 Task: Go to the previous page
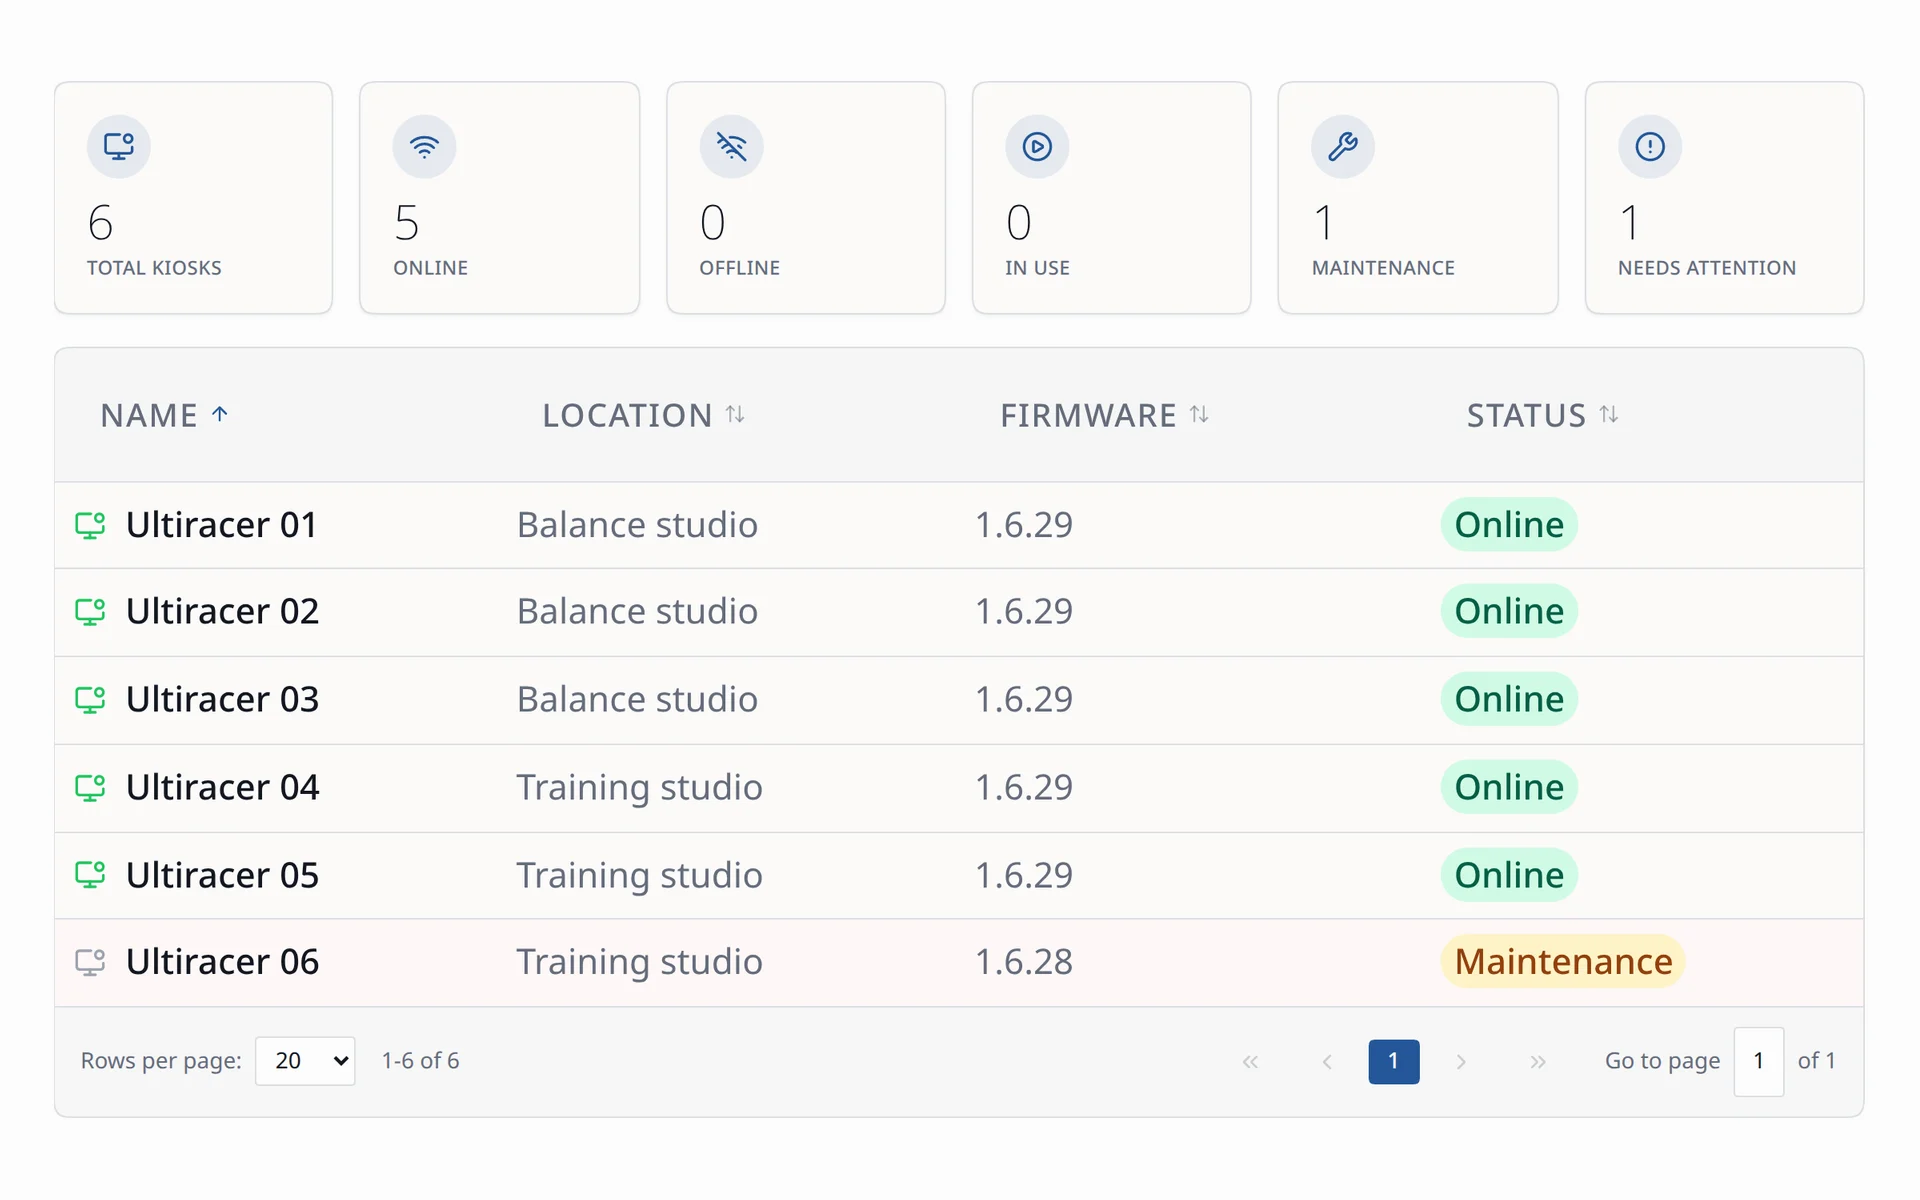pos(1327,1062)
